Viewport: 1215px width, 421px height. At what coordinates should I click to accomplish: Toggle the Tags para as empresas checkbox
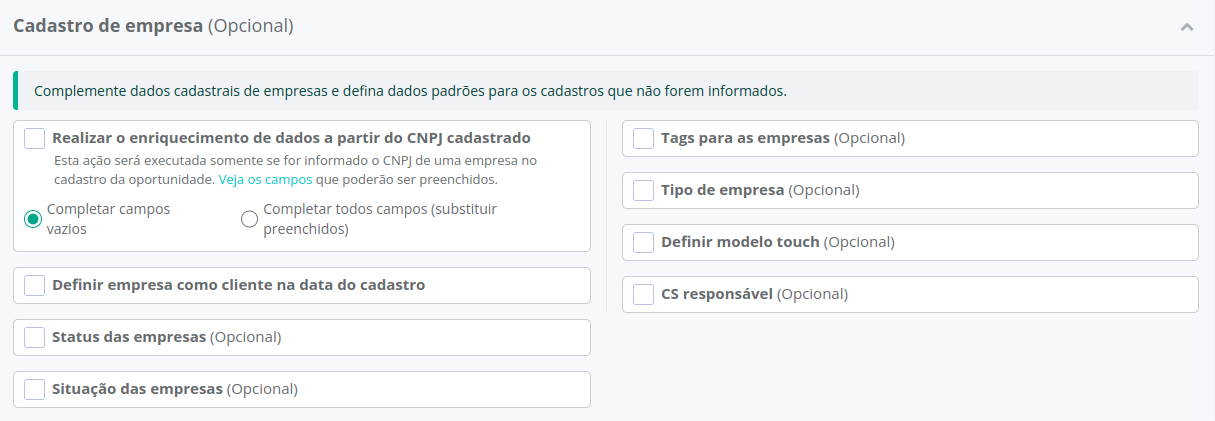(644, 138)
